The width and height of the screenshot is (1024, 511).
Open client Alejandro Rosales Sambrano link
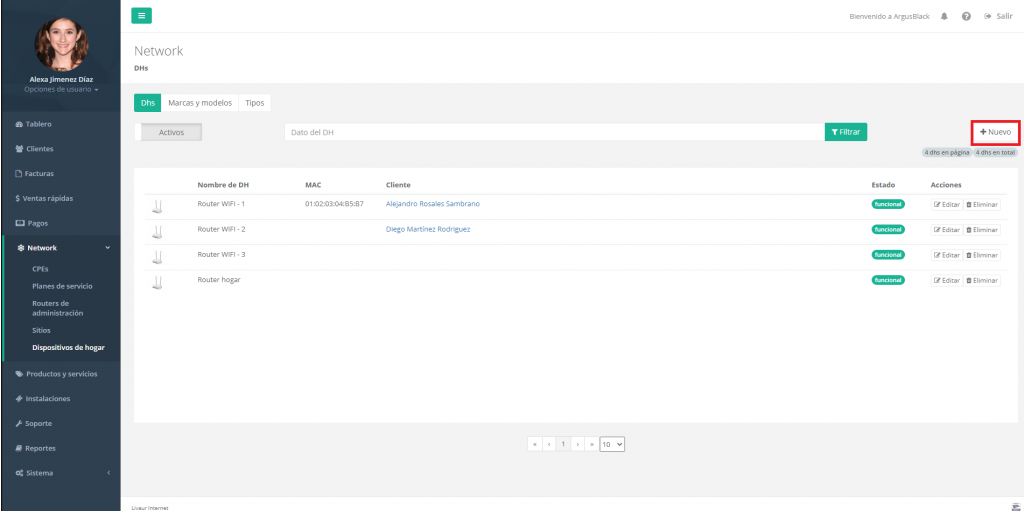point(432,204)
